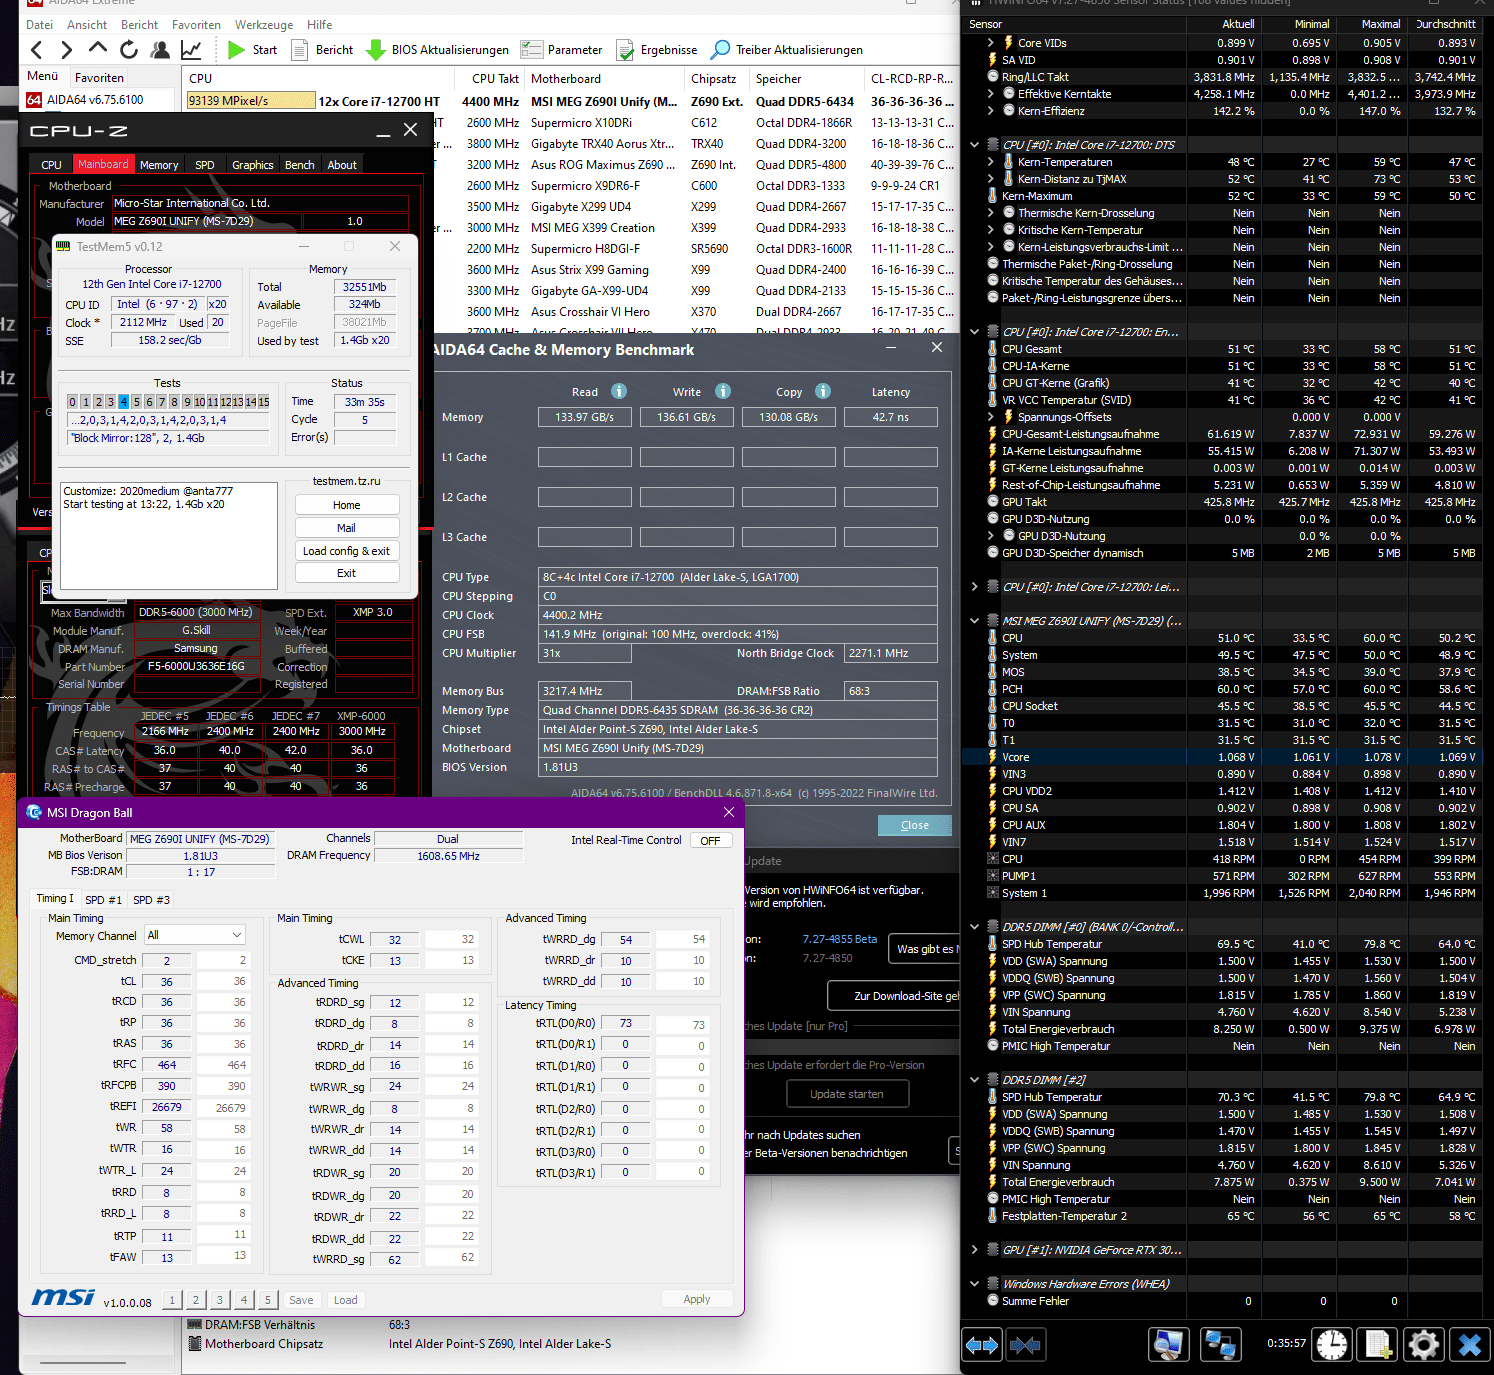Expand GPU [#1] NVIDIA GeForce RTX group
The image size is (1494, 1375).
tap(975, 1250)
